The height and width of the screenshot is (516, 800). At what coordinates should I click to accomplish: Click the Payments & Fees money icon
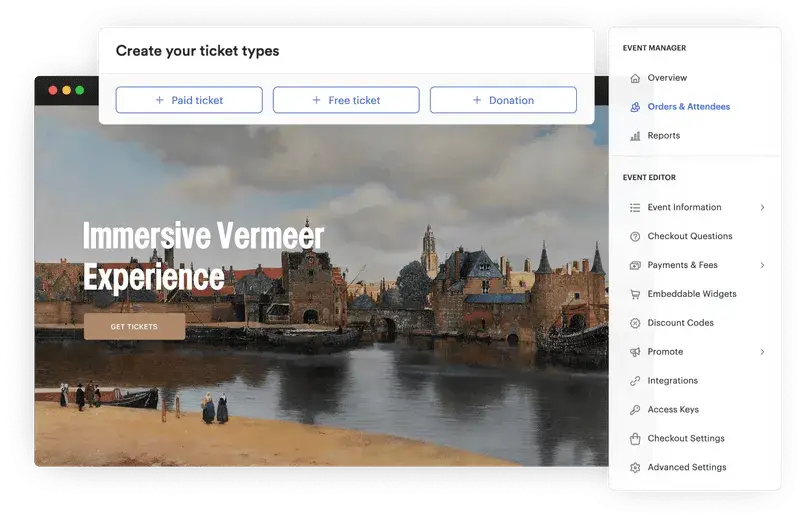[x=635, y=265]
